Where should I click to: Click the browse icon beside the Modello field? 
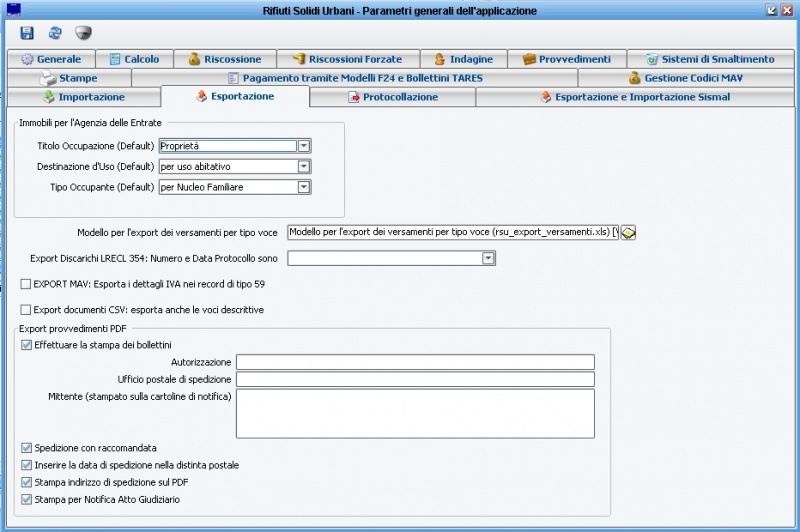(x=628, y=233)
